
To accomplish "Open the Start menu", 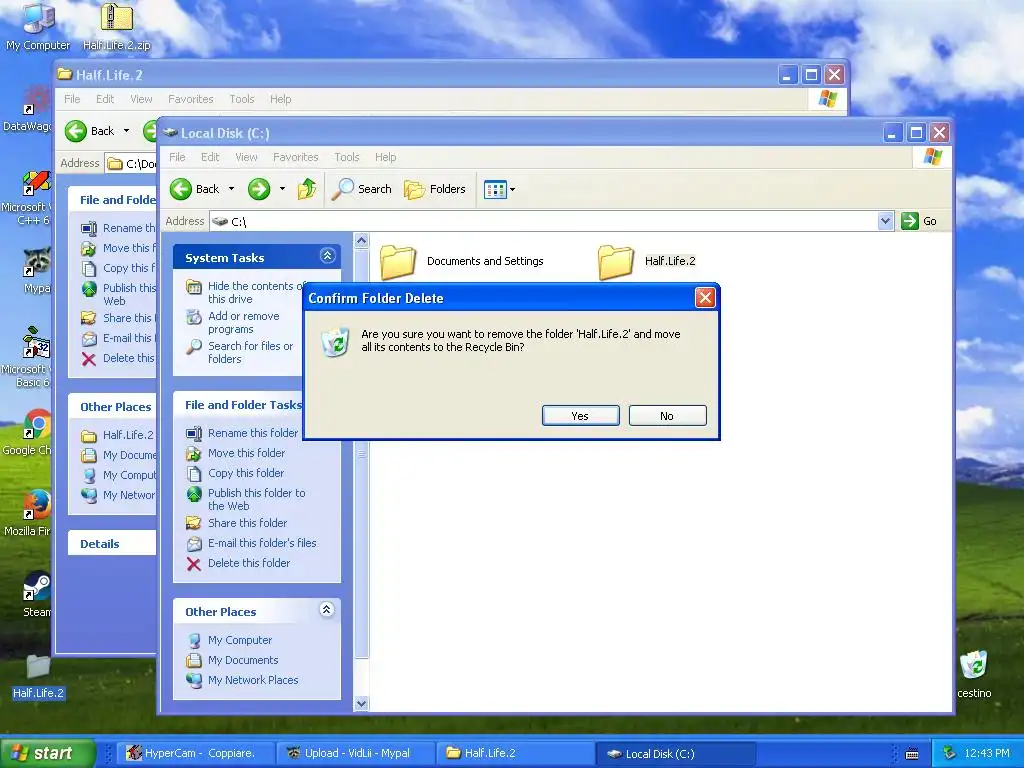I will click(x=47, y=753).
